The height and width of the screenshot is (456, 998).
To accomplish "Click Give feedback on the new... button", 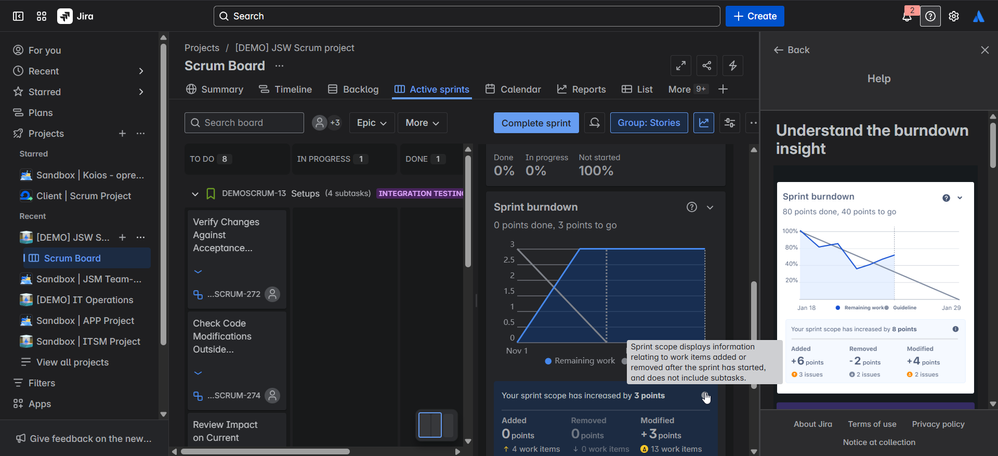I will pyautogui.click(x=84, y=438).
